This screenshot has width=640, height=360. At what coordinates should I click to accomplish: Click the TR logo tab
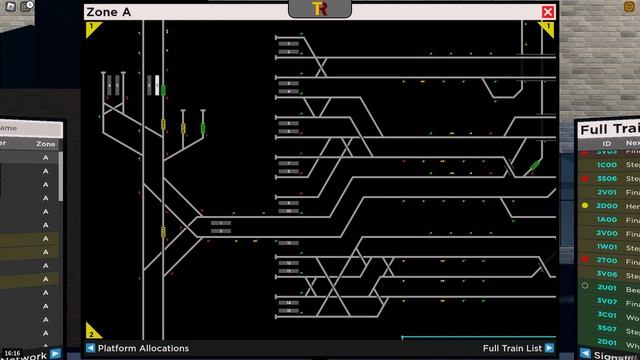coord(320,9)
